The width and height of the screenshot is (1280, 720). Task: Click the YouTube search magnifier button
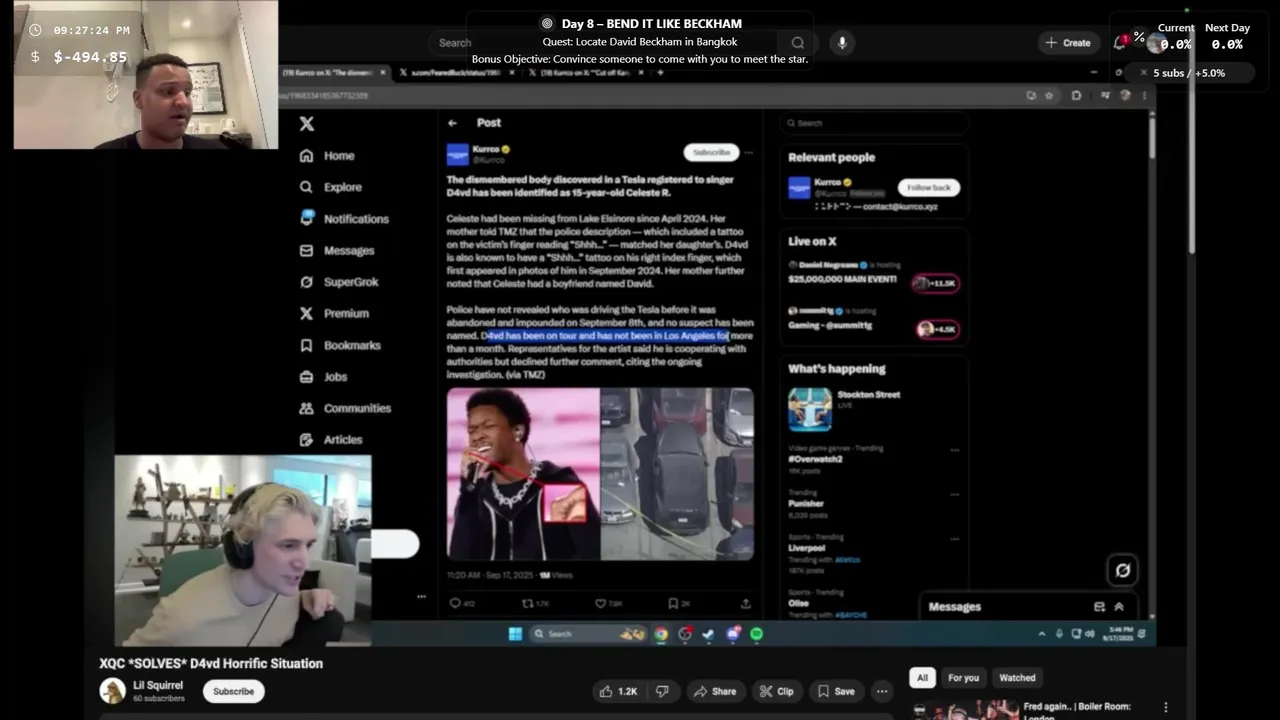798,43
